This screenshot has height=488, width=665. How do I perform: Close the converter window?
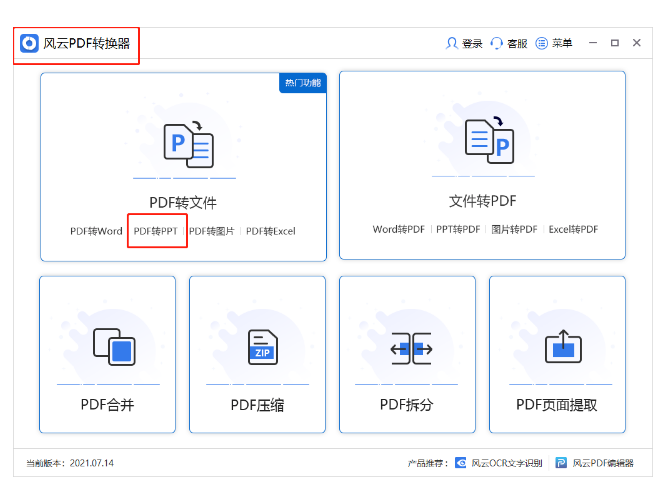pyautogui.click(x=637, y=42)
